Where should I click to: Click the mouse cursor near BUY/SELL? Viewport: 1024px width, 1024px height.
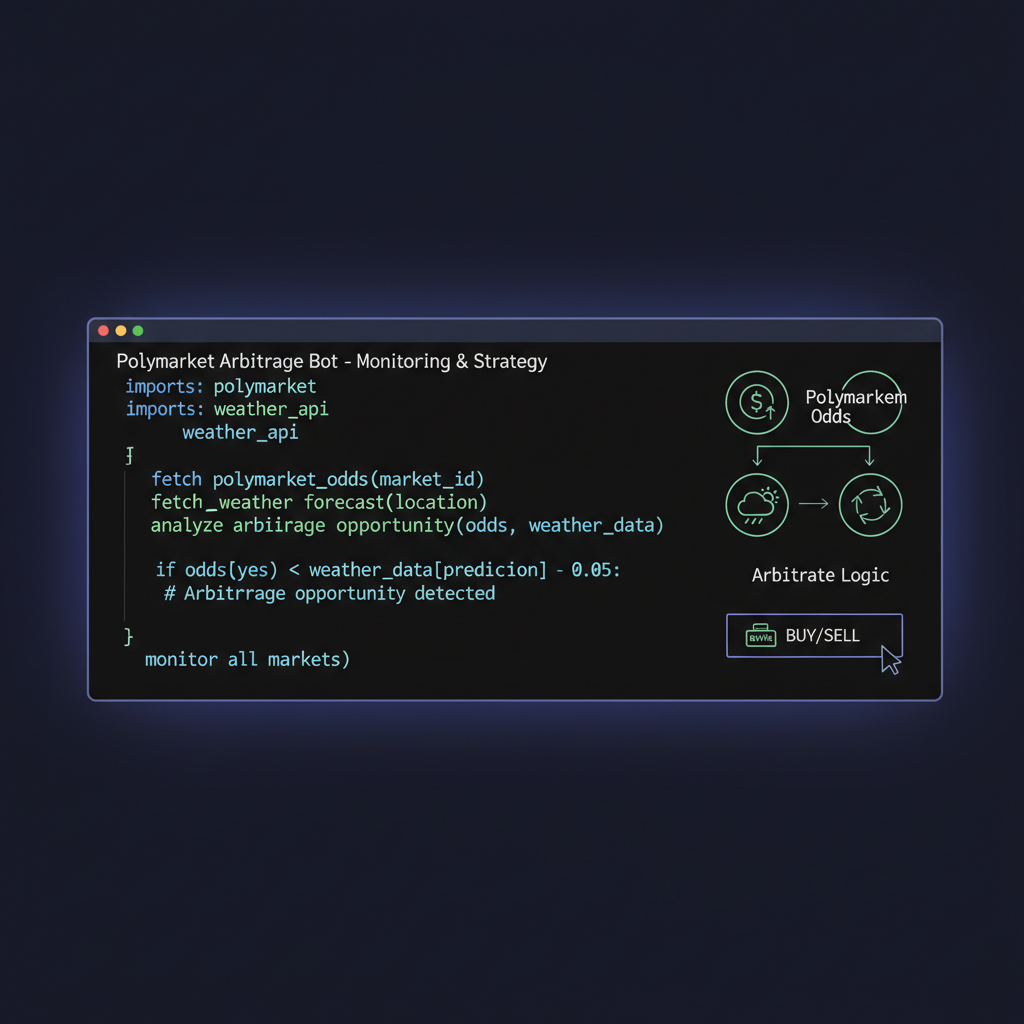(890, 659)
